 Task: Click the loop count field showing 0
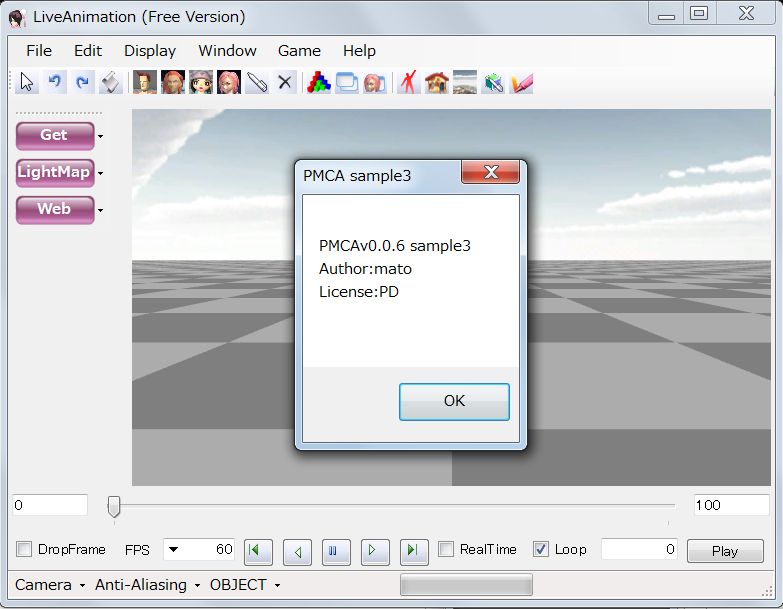639,549
